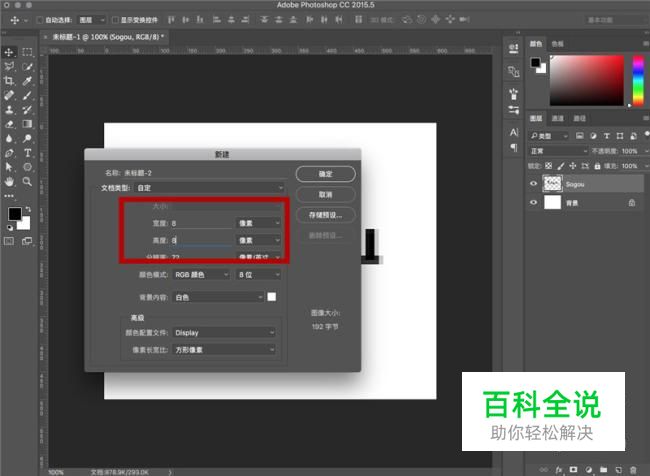The image size is (650, 476).
Task: Select the Path Selection arrow tool
Action: 9,167
